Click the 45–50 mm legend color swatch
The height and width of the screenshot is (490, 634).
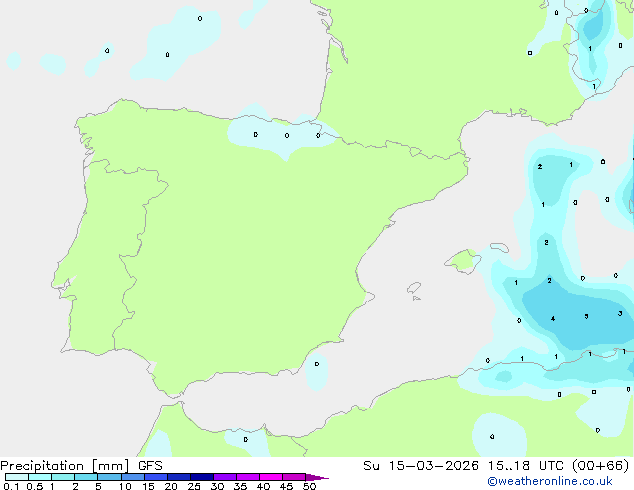point(294,477)
